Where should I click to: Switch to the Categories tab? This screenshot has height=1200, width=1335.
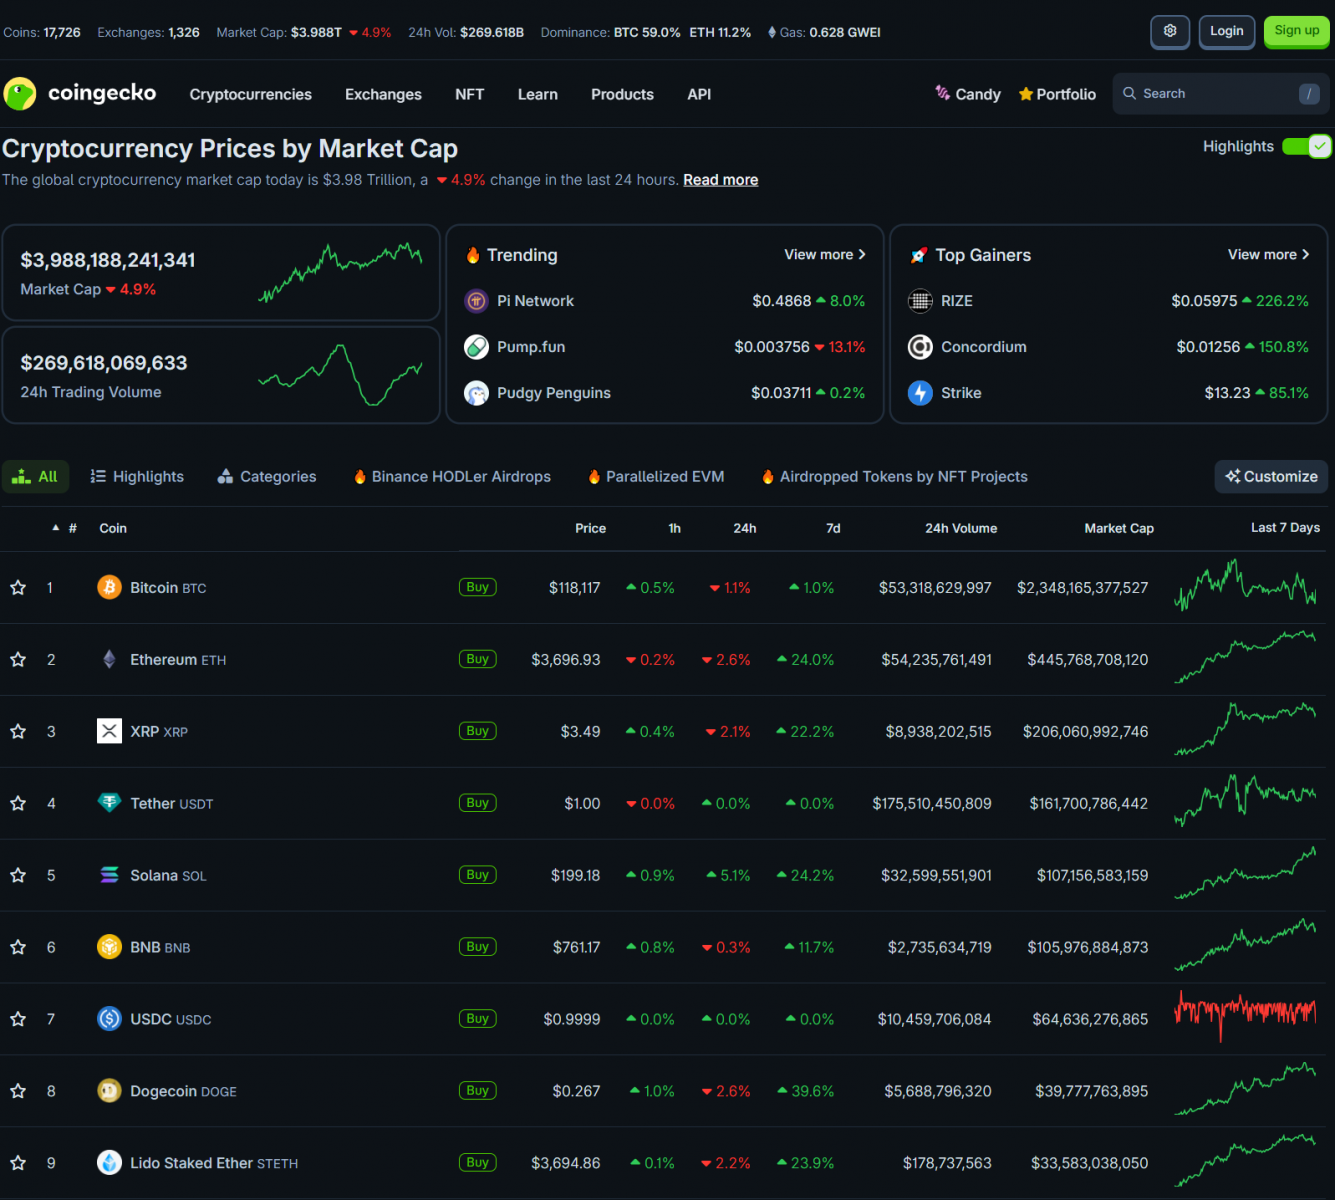pos(267,477)
